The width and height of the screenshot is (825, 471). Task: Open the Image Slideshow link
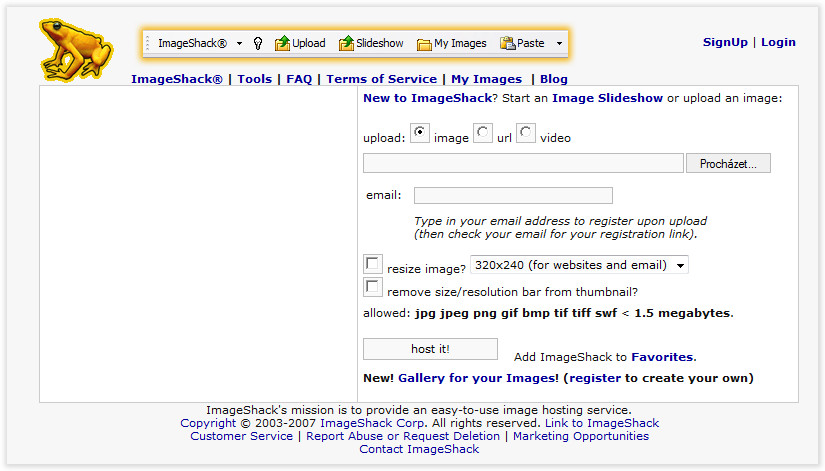(x=607, y=98)
